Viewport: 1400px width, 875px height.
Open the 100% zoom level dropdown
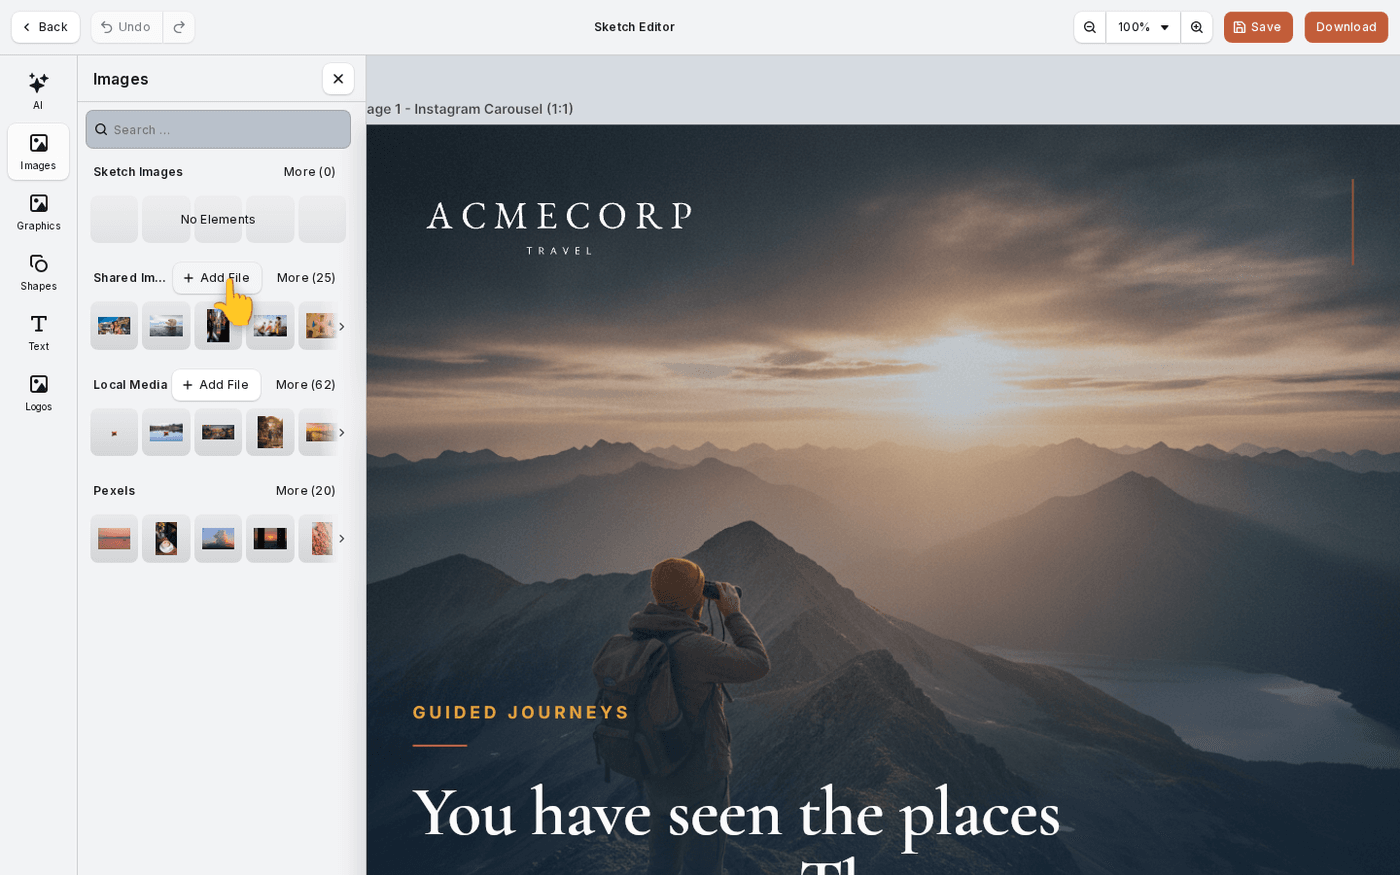pos(1143,27)
